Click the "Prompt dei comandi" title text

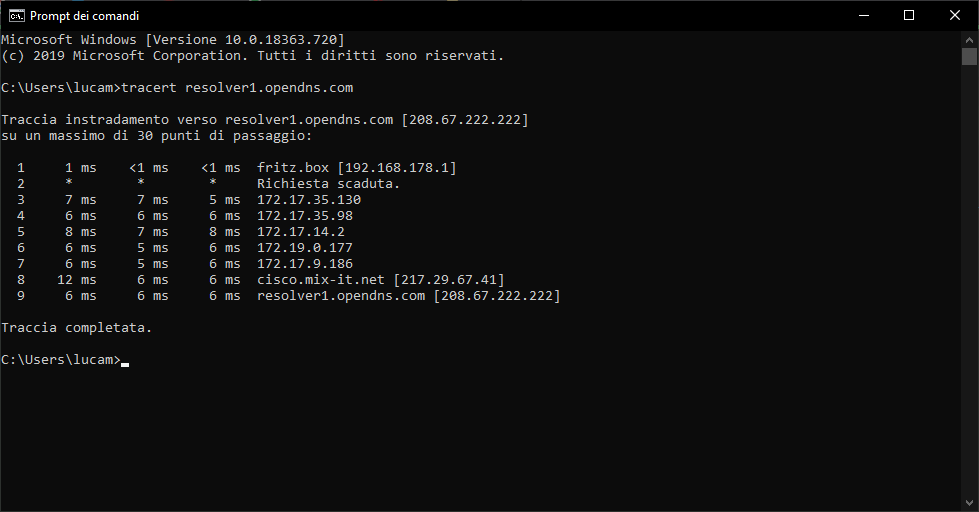click(85, 16)
